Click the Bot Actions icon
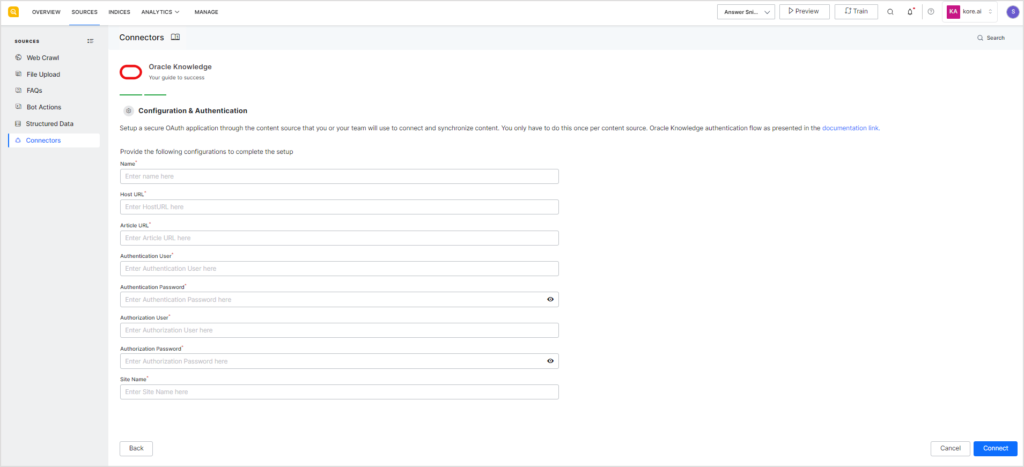The image size is (1024, 467). 18,106
